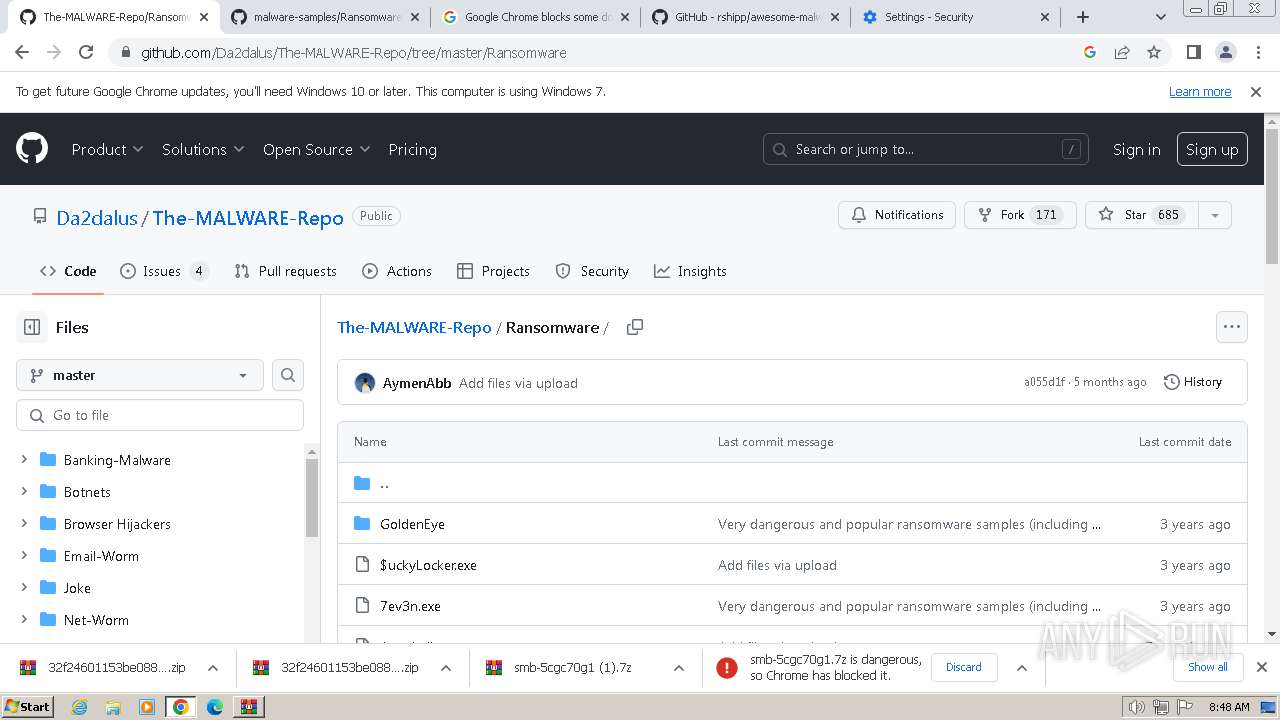This screenshot has height=720, width=1280.
Task: Share this page icon in address bar
Action: [1122, 52]
